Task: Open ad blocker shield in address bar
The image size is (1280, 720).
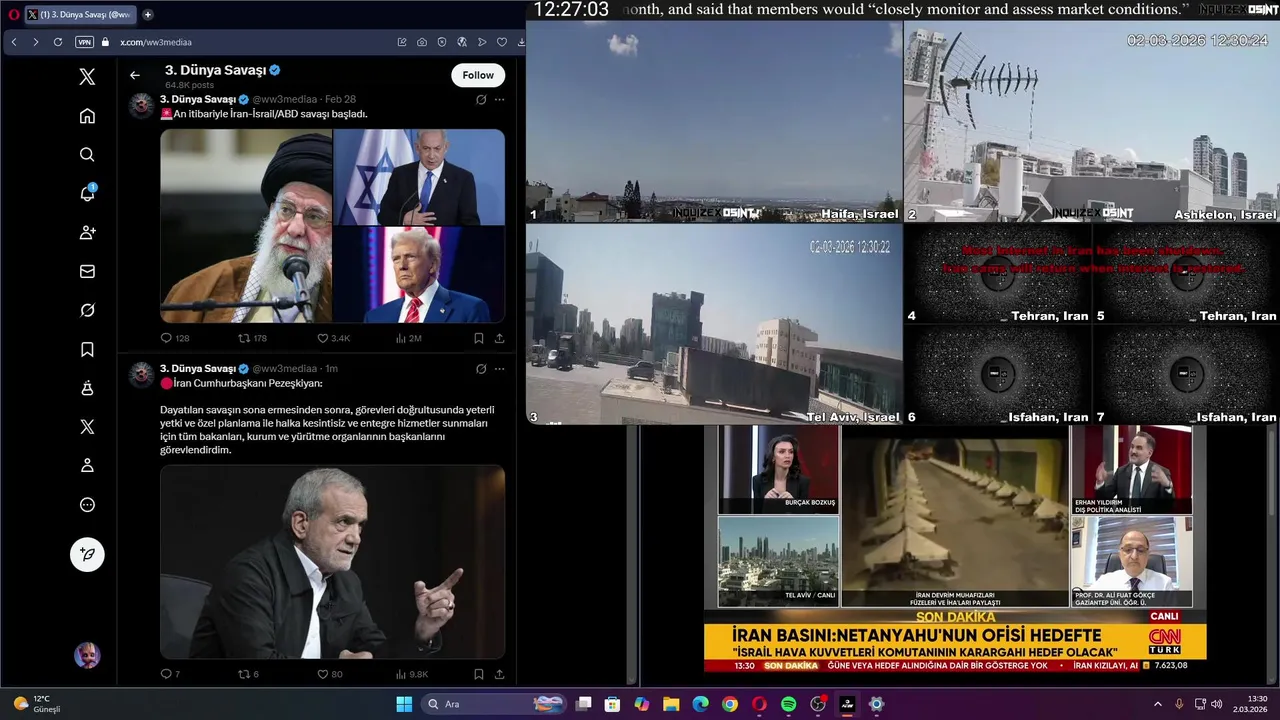Action: pos(442,42)
